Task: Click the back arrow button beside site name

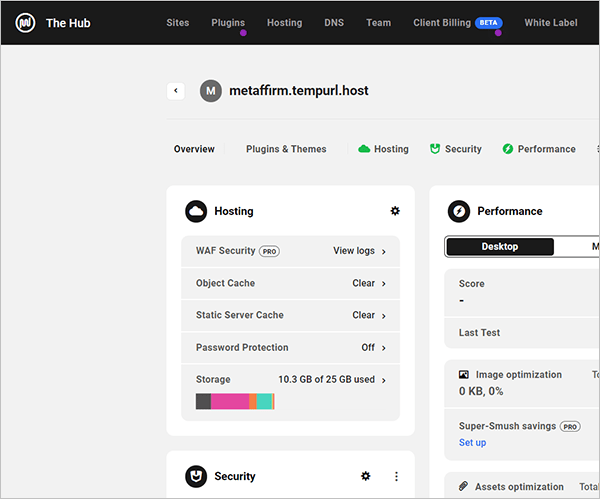Action: 176,91
